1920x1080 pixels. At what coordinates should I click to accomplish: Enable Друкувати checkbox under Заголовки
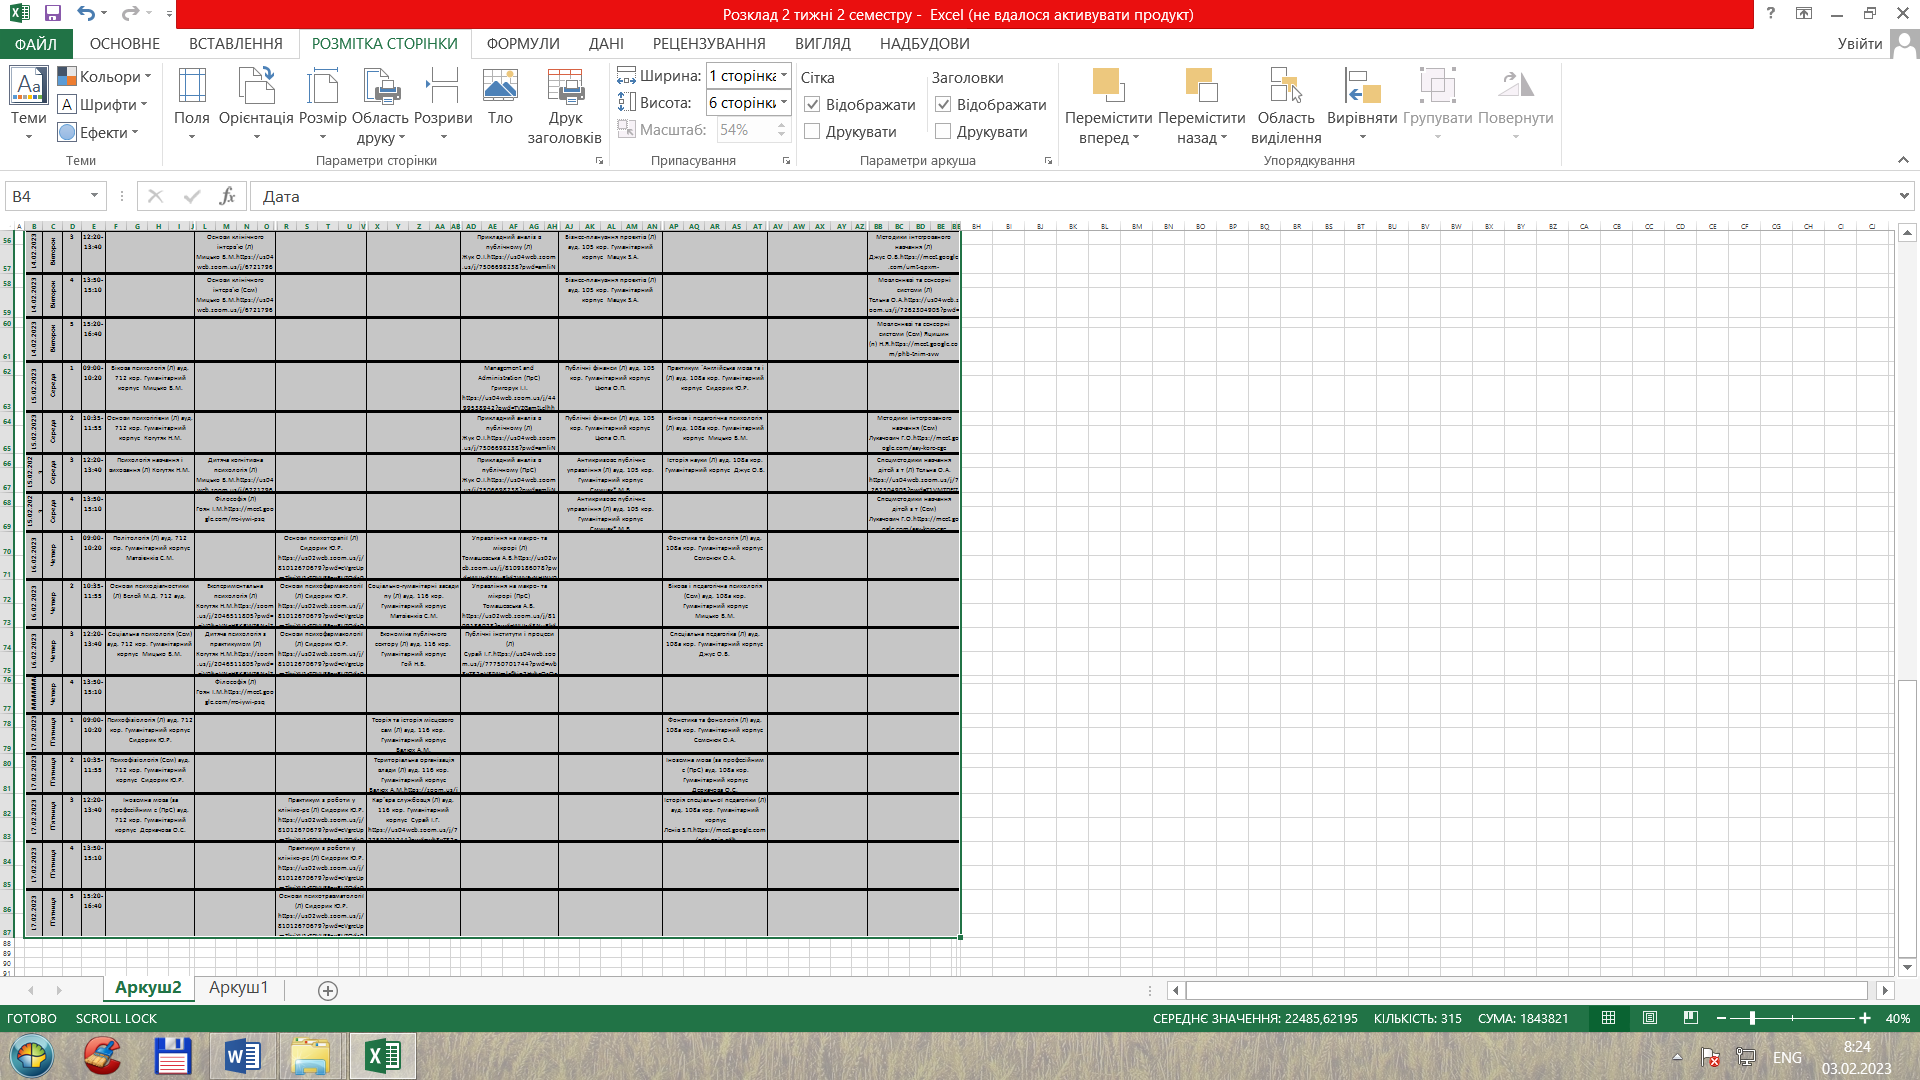click(943, 132)
